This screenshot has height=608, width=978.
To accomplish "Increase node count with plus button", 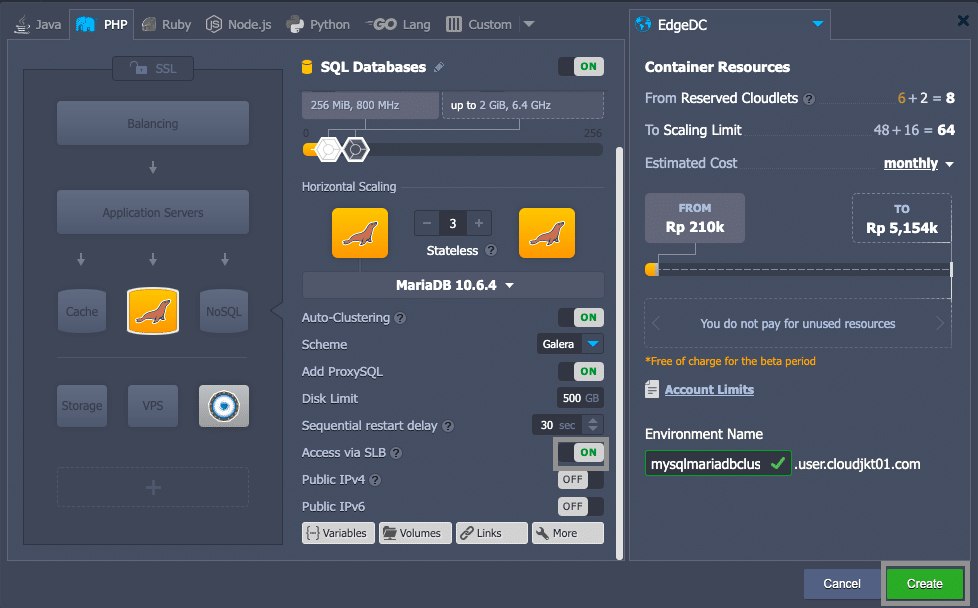I will point(479,223).
